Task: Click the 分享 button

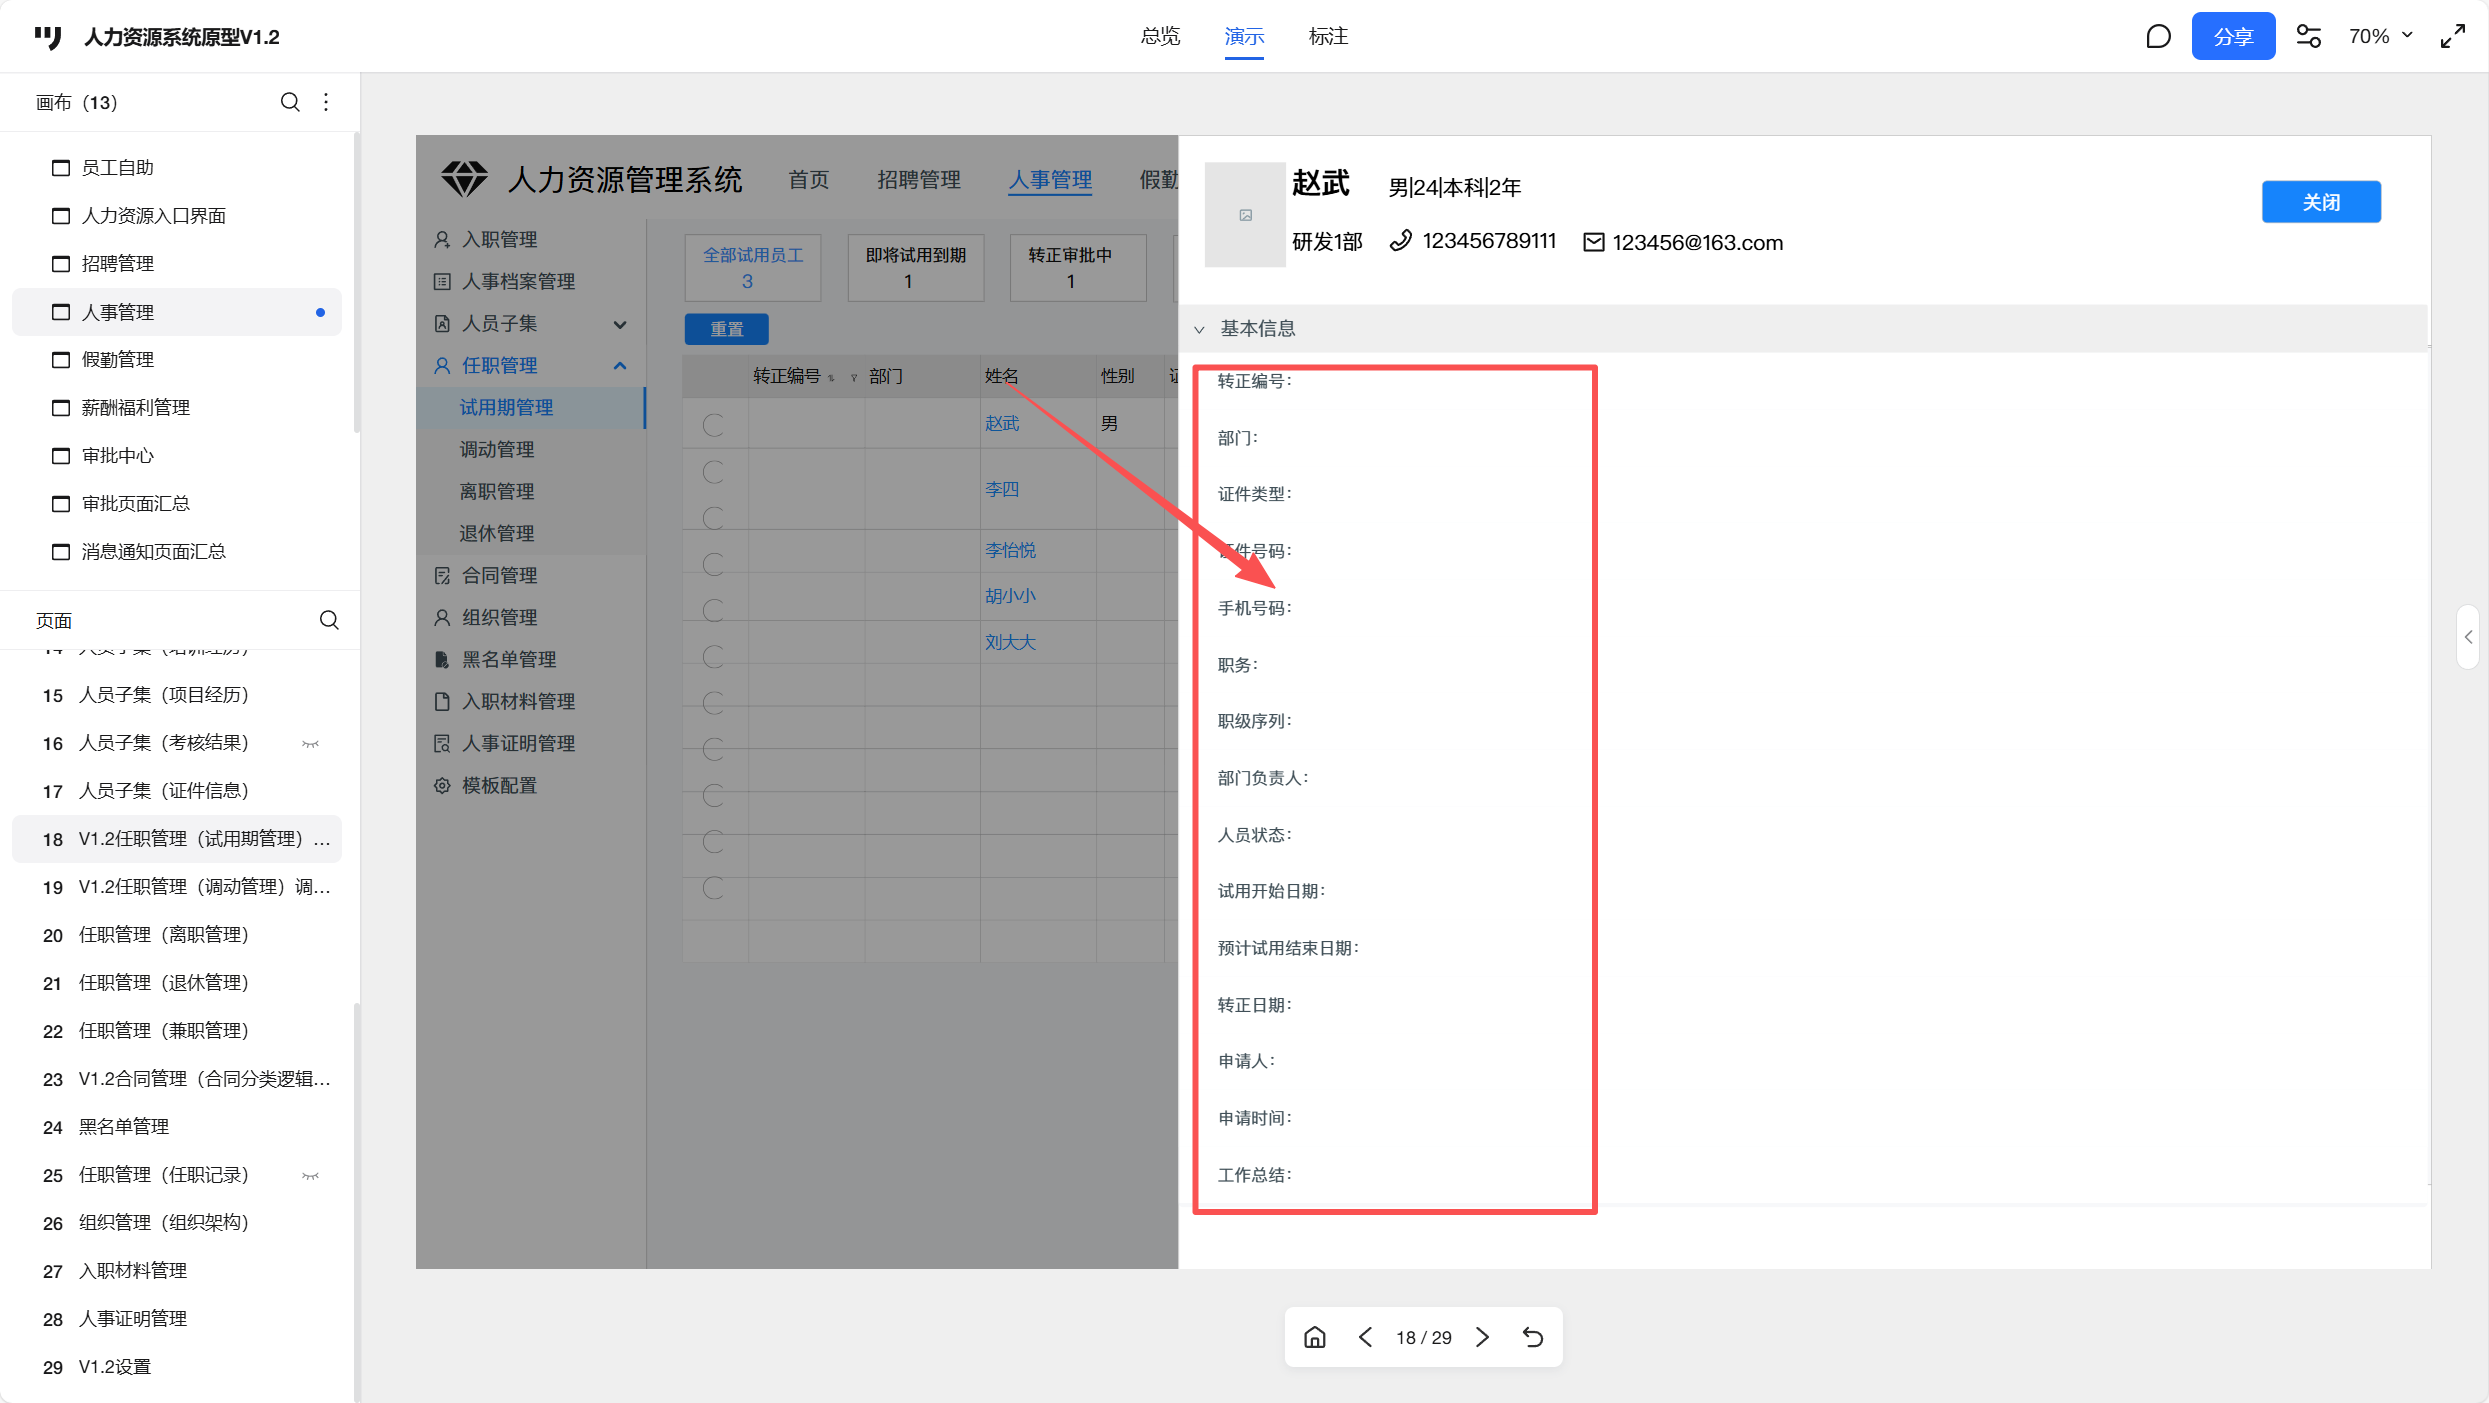Action: [x=2232, y=37]
